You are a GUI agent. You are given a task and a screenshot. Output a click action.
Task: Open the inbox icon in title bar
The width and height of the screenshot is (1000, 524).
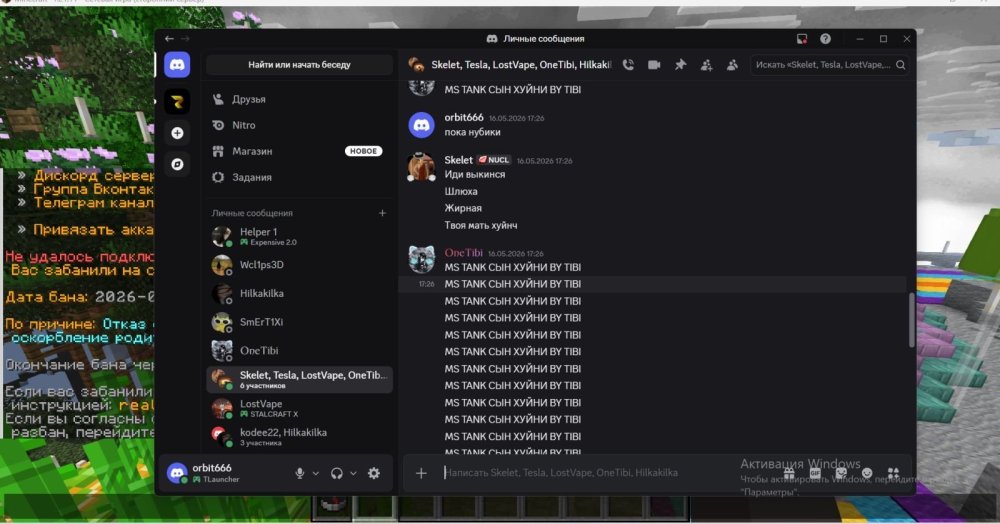click(802, 39)
